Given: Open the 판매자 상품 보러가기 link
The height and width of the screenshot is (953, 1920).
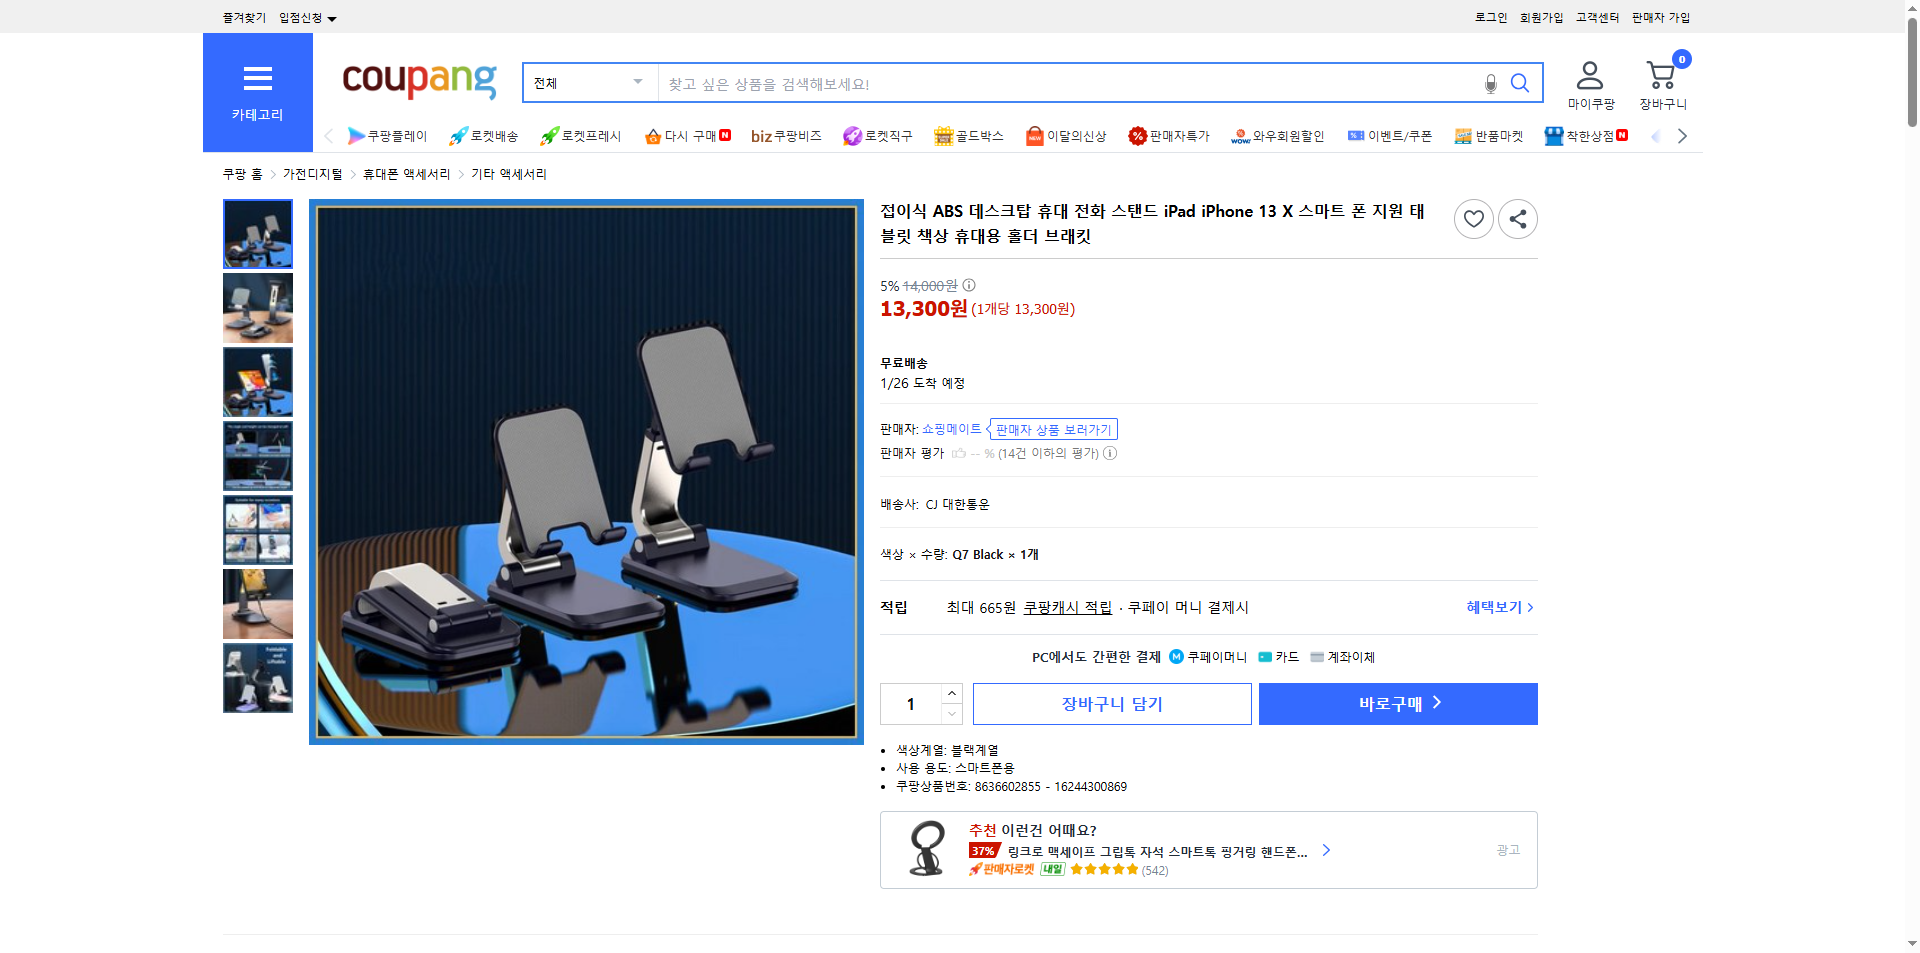Looking at the screenshot, I should click(x=1052, y=429).
